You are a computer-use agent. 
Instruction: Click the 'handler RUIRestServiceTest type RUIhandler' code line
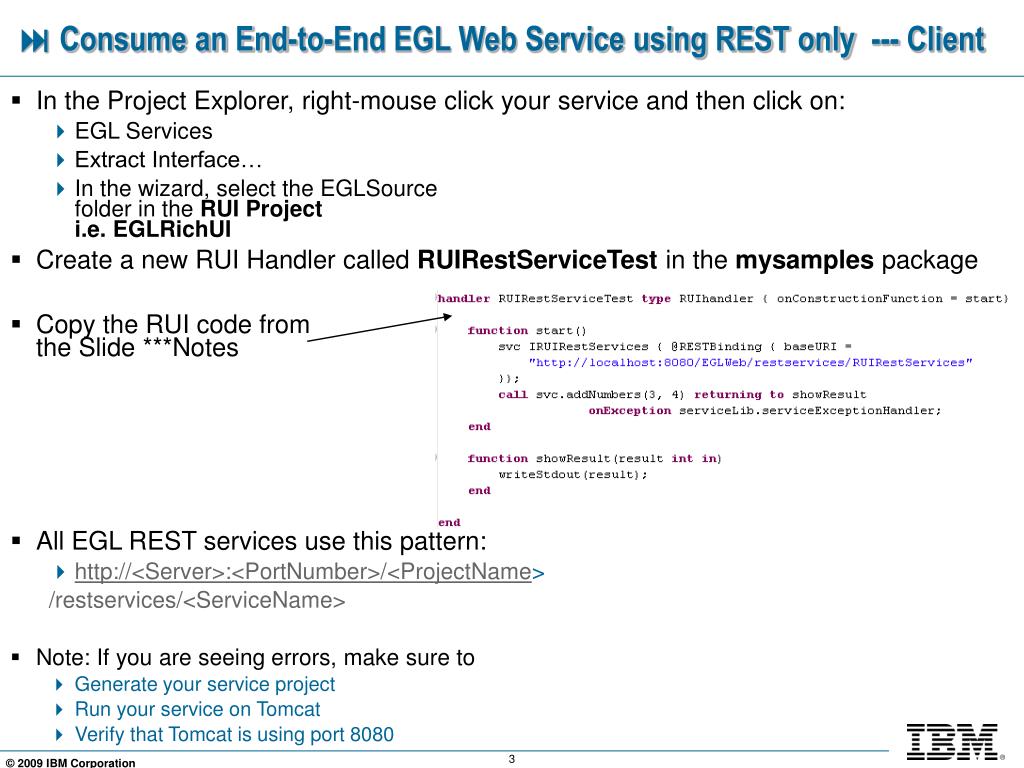[x=723, y=298]
